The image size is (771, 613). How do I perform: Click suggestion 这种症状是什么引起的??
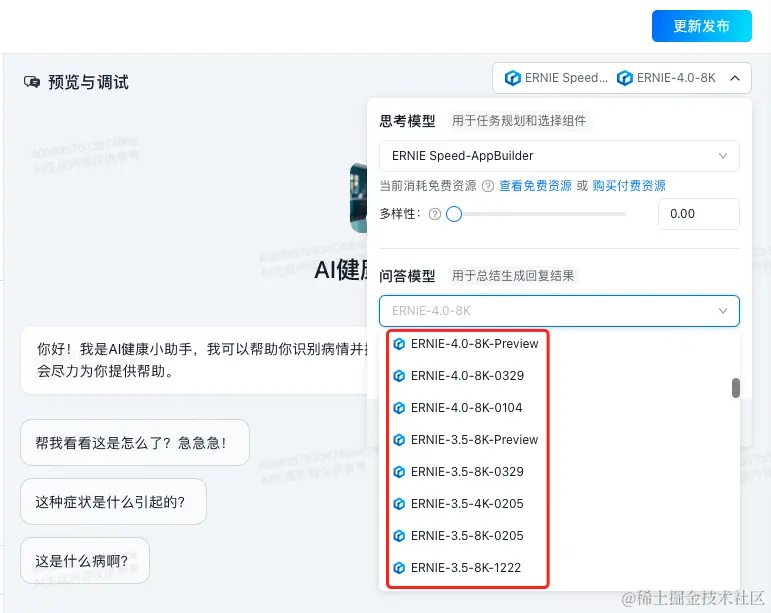click(114, 501)
